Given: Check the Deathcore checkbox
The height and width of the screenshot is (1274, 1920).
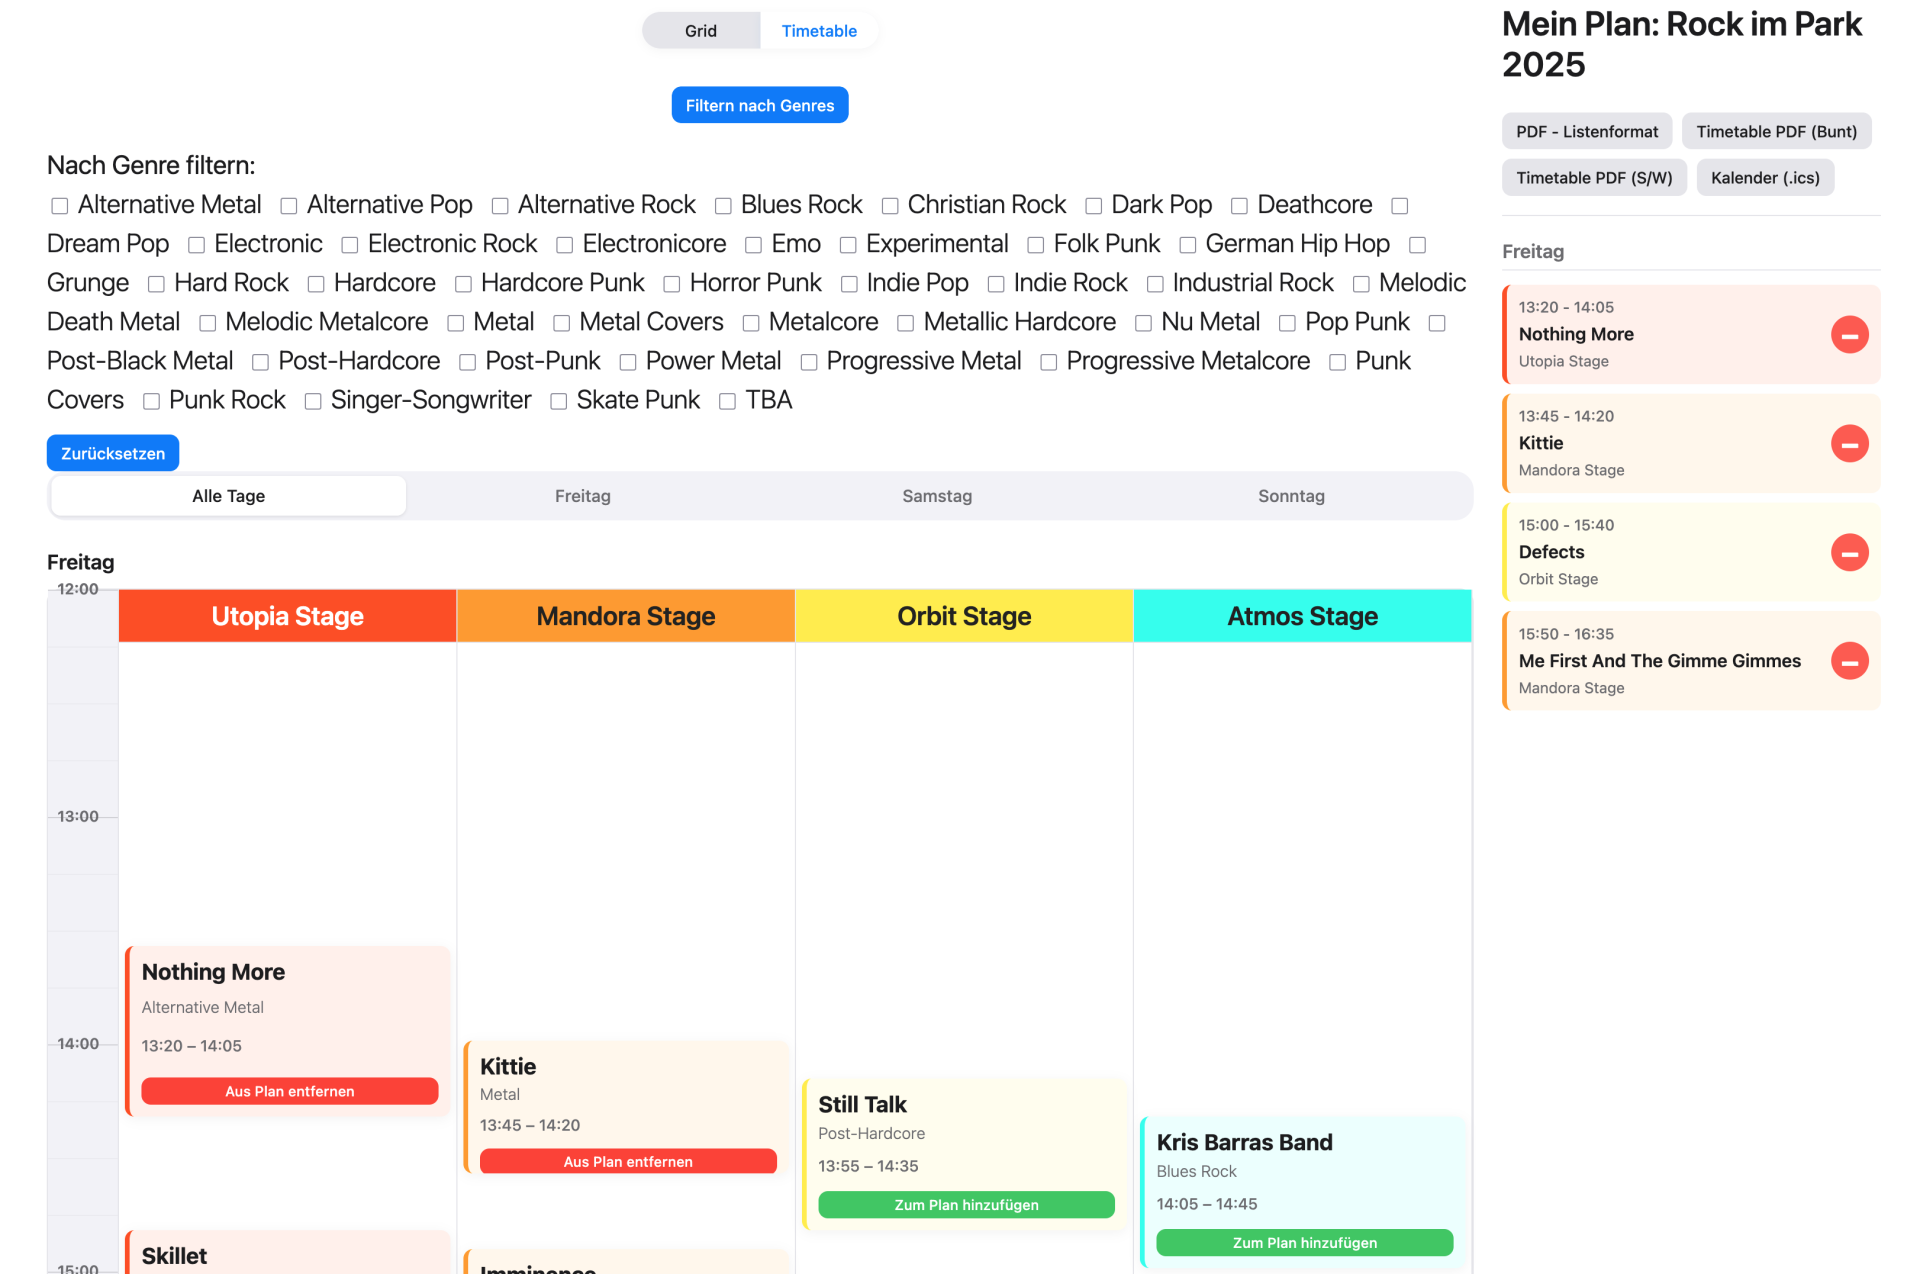Looking at the screenshot, I should pyautogui.click(x=1240, y=204).
